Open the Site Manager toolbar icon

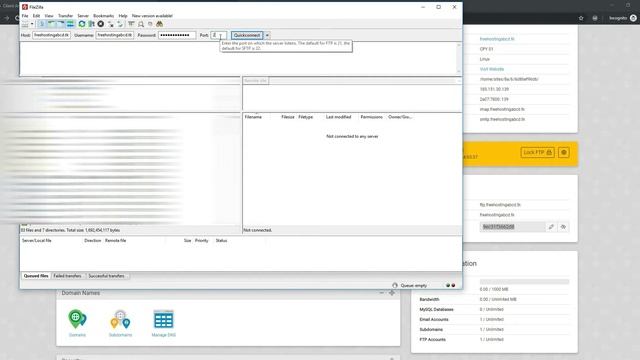tap(25, 24)
